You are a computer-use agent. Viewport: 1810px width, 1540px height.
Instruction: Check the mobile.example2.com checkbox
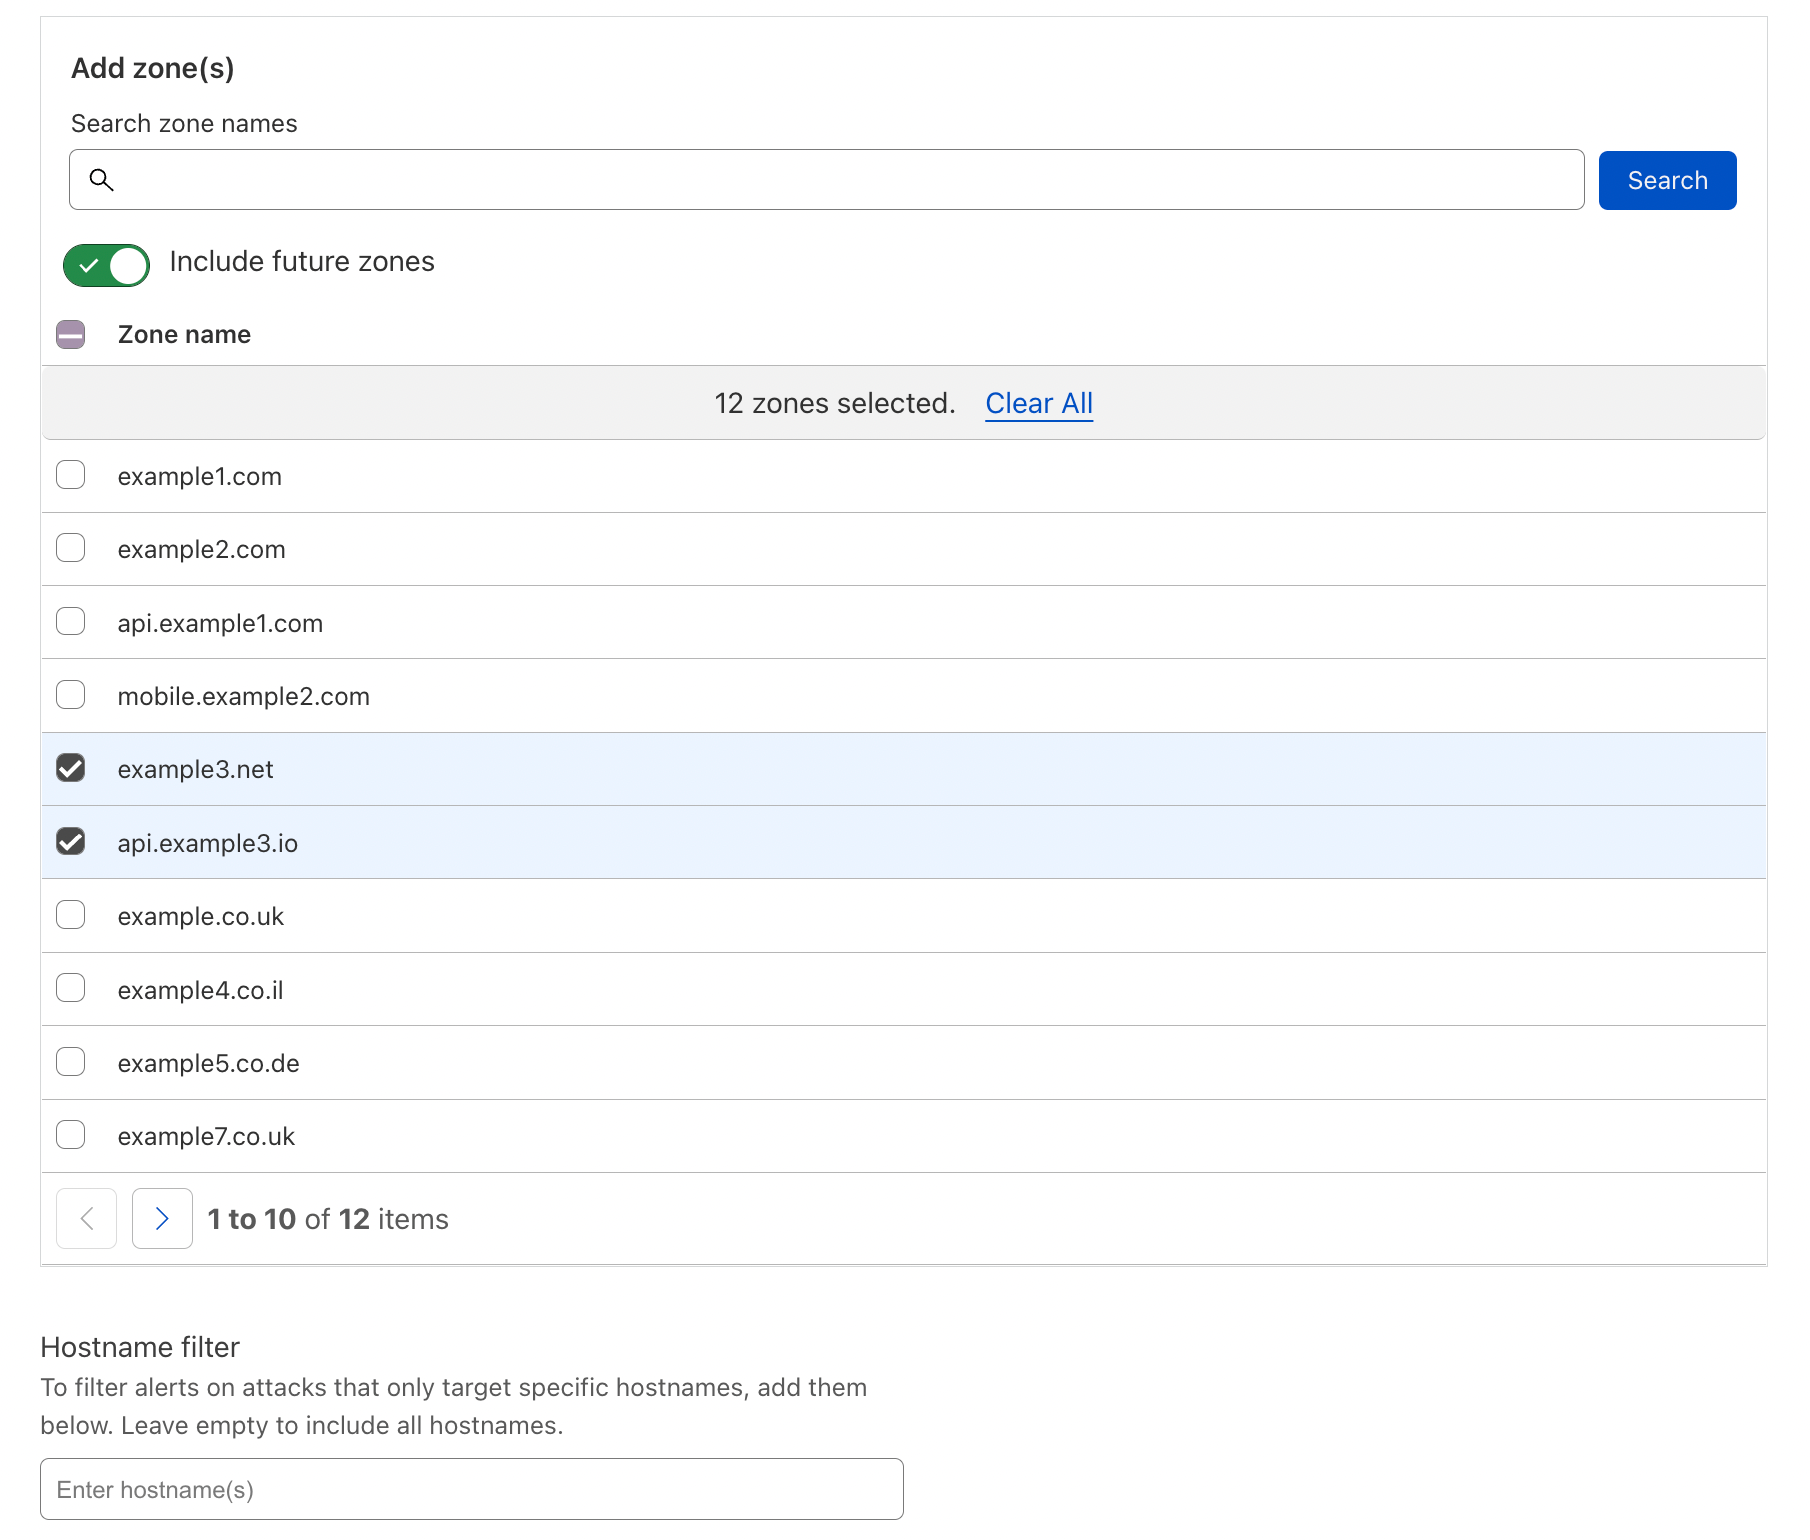click(x=71, y=695)
